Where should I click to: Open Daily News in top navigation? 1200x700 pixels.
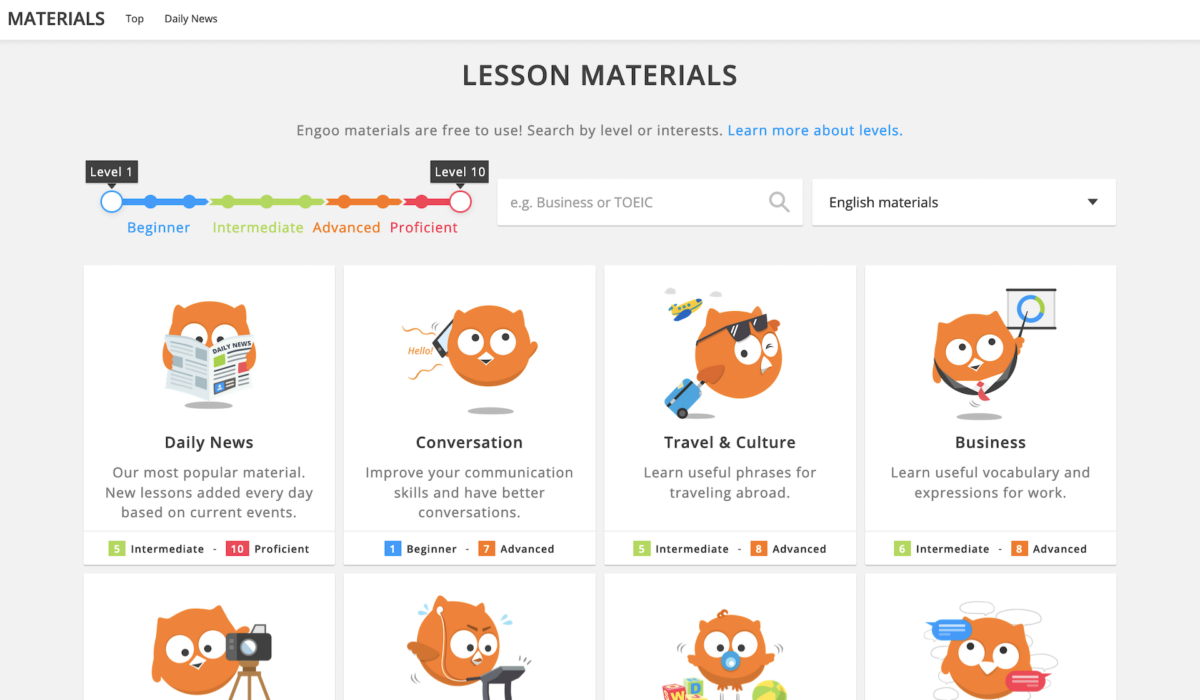tap(191, 19)
